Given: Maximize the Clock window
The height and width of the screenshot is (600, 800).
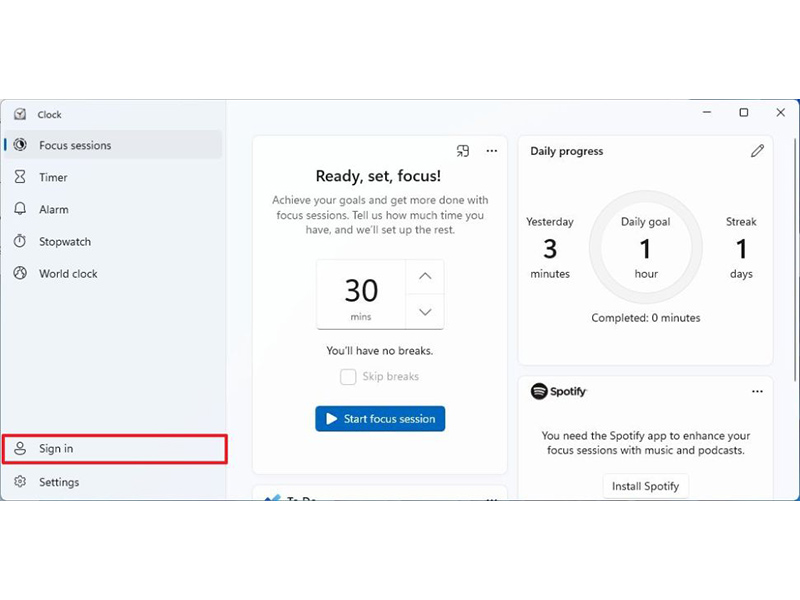Looking at the screenshot, I should tap(744, 112).
